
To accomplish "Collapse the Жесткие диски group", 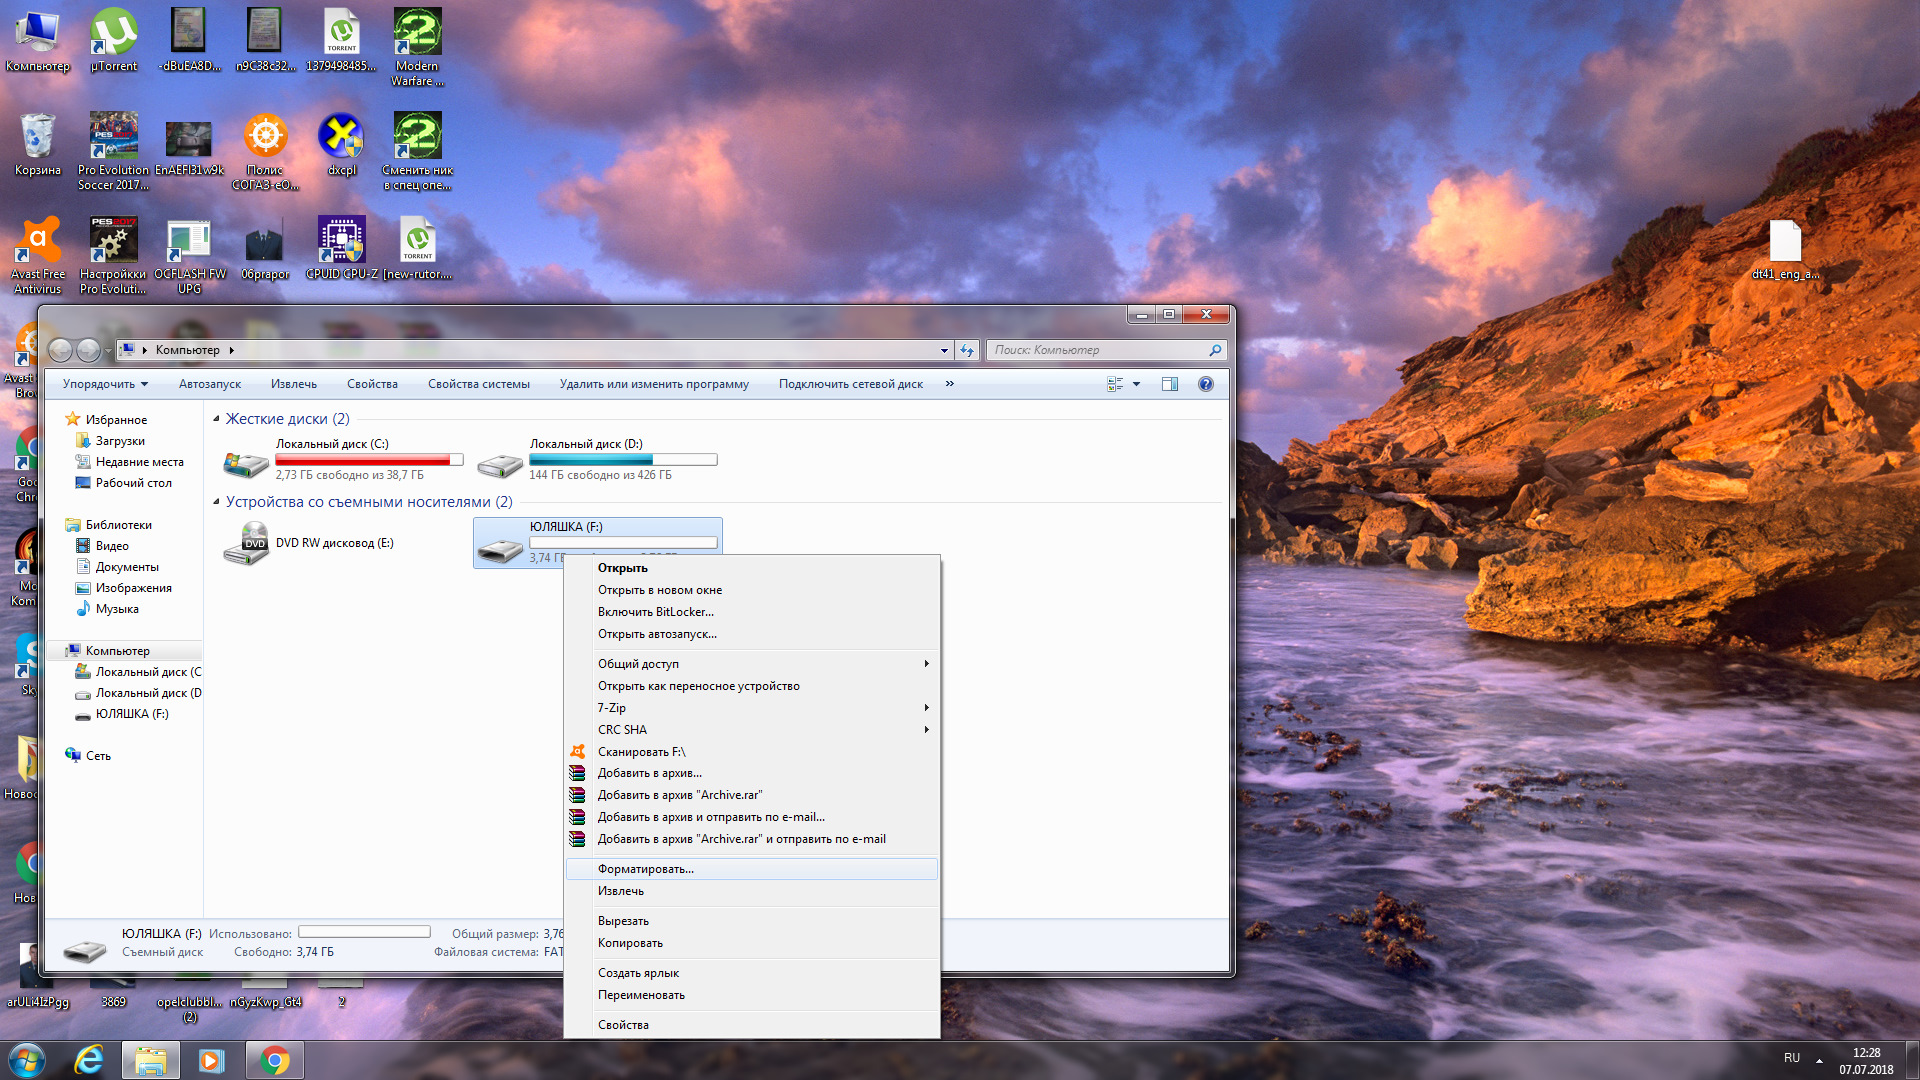I will point(216,419).
